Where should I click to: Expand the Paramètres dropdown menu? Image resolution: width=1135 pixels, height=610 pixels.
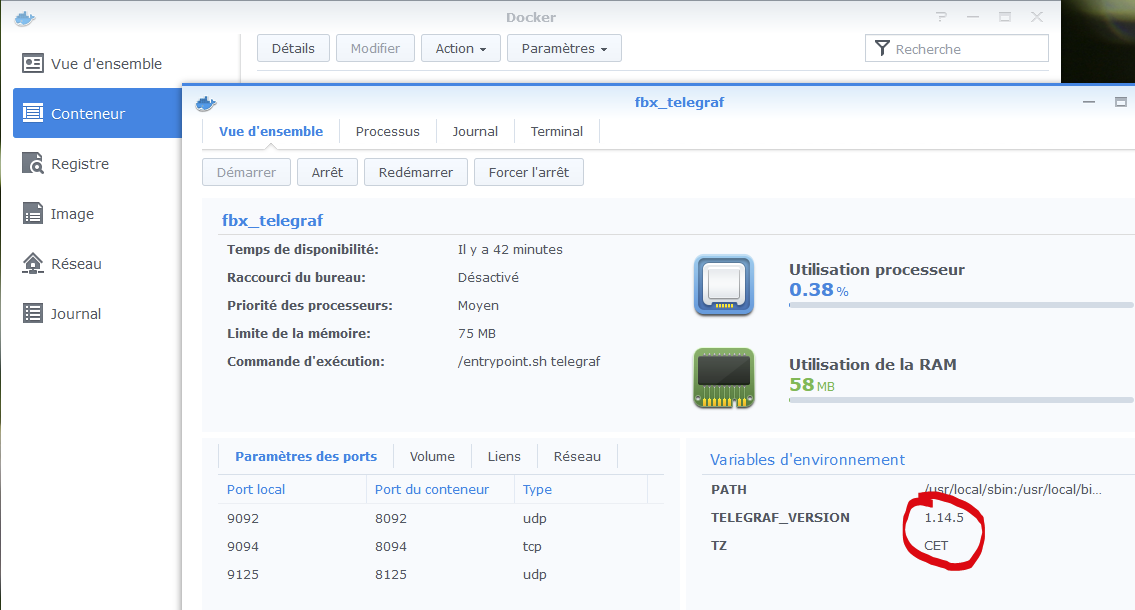564,48
